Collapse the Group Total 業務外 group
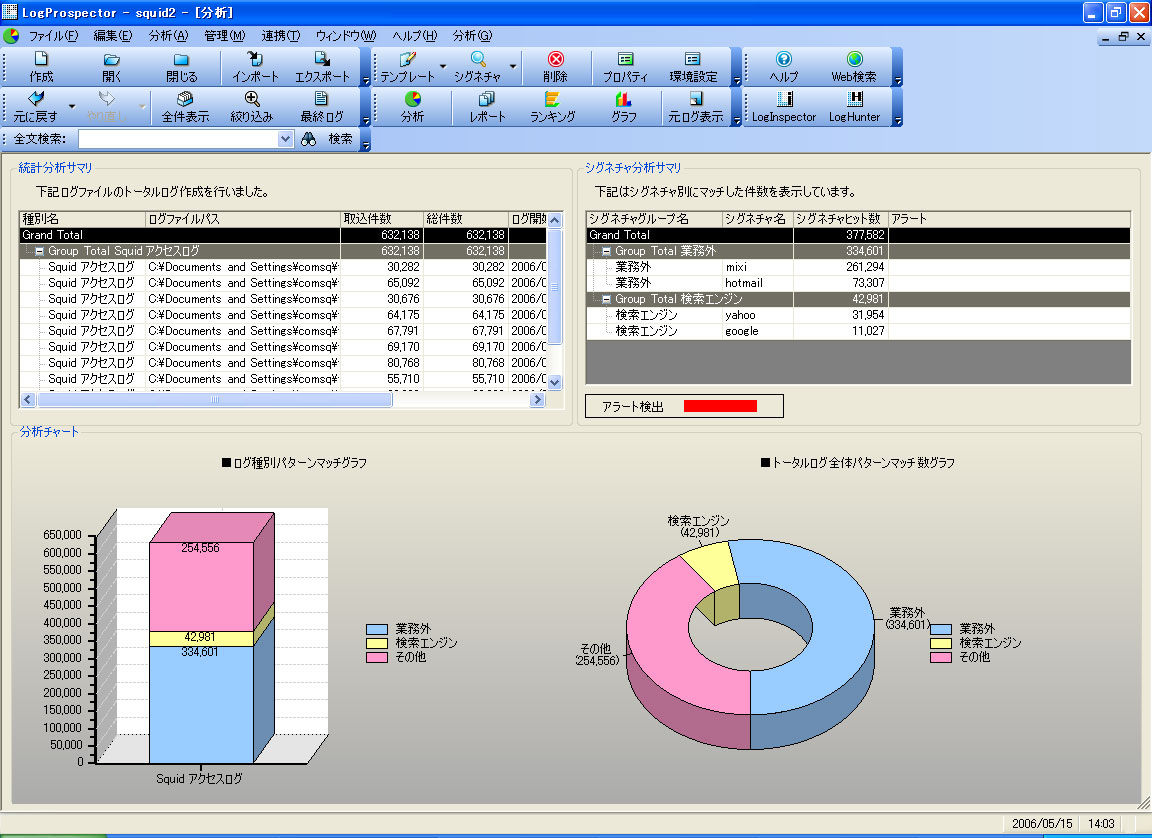The width and height of the screenshot is (1152, 838). pyautogui.click(x=606, y=251)
